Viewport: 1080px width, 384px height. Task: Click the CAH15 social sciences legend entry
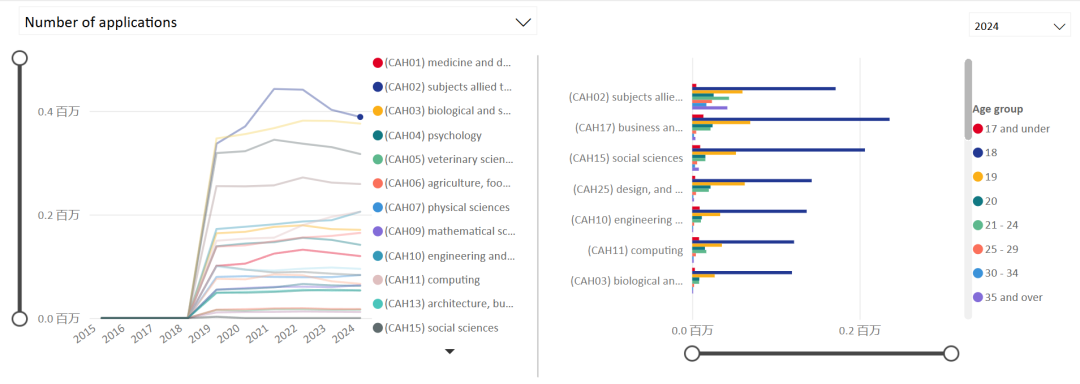point(435,328)
